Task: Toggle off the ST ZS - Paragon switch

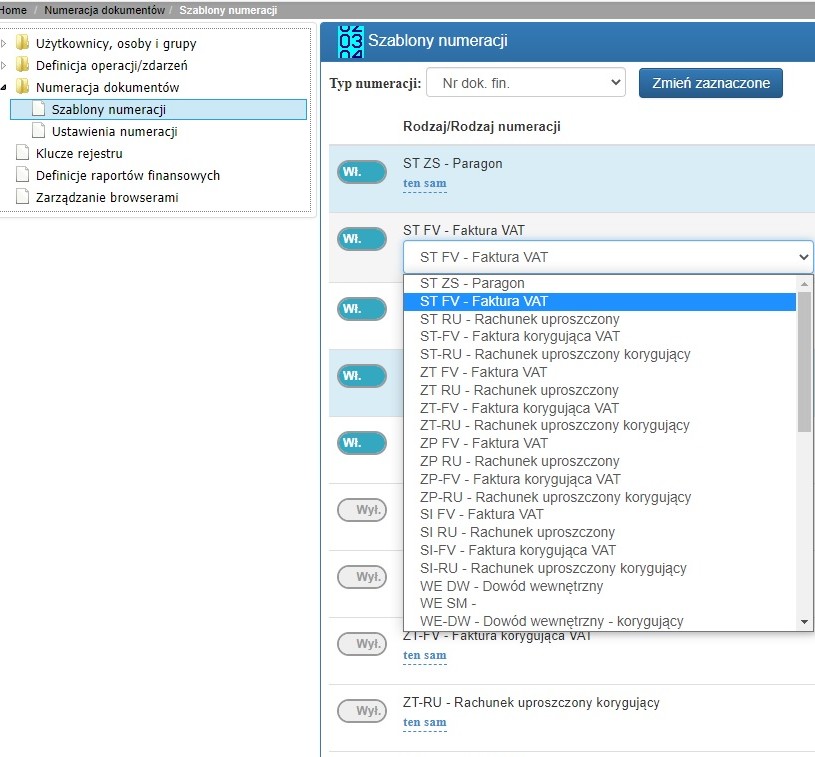Action: tap(362, 172)
